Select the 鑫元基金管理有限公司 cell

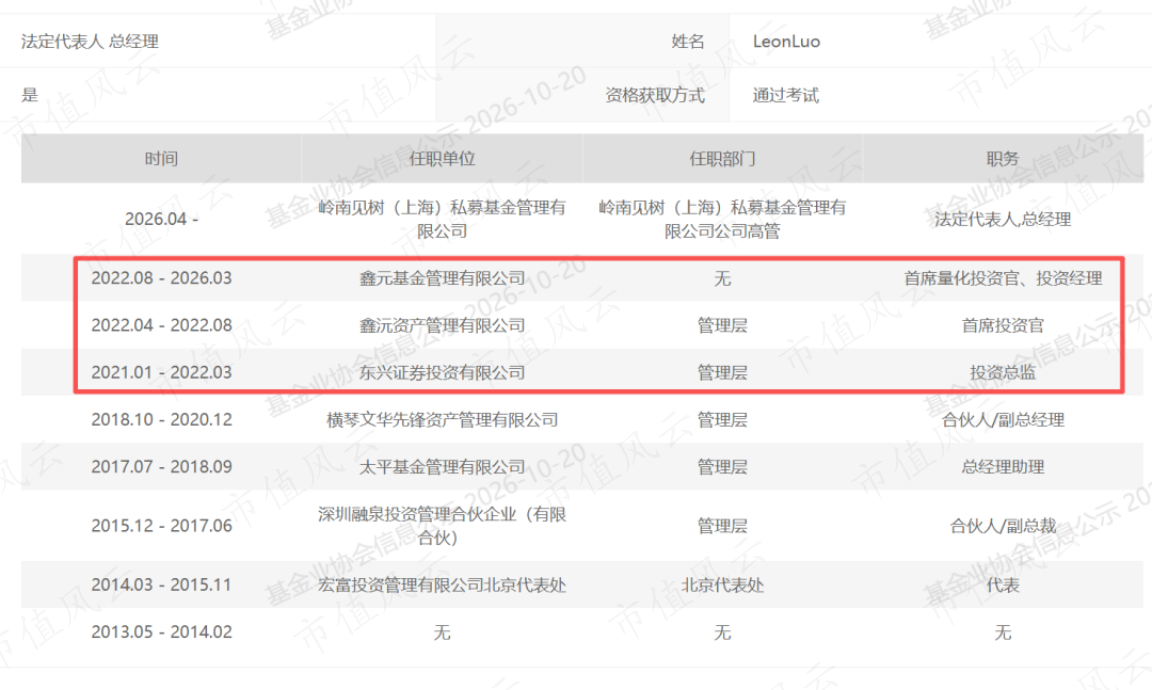[x=442, y=278]
